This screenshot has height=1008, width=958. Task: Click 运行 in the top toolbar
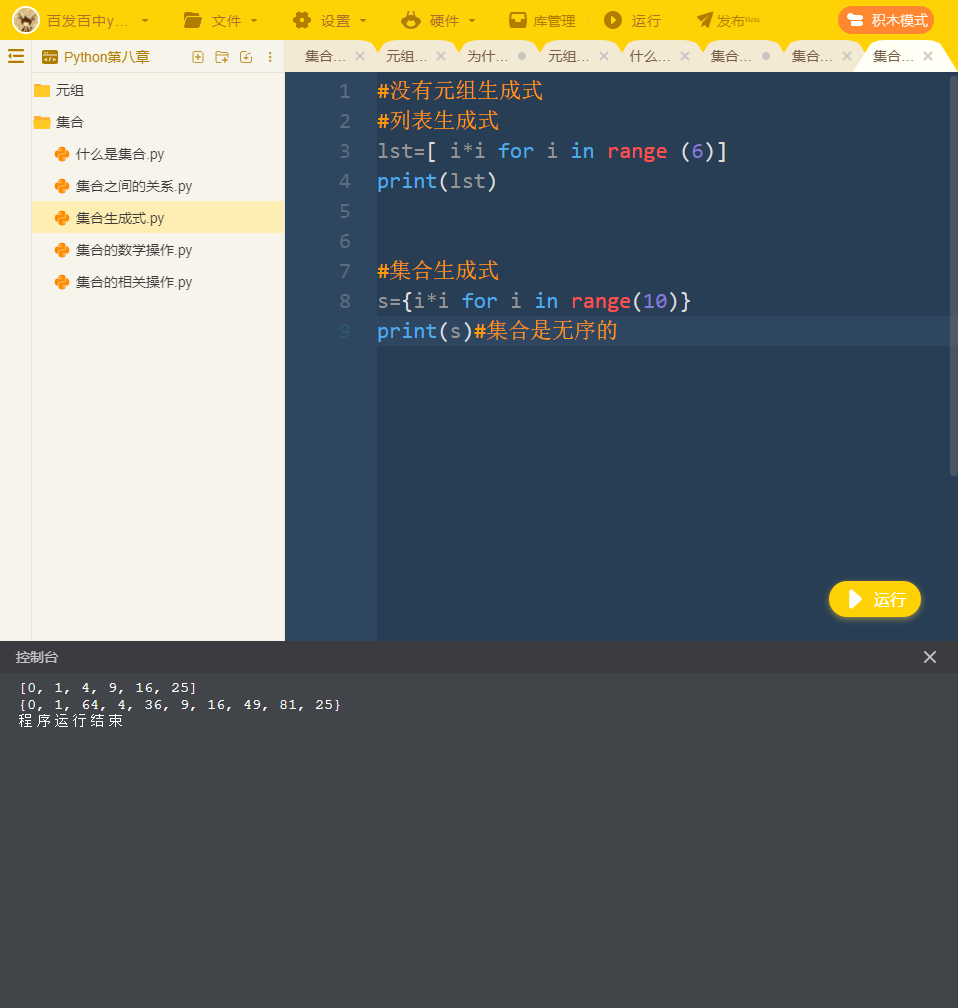(633, 21)
